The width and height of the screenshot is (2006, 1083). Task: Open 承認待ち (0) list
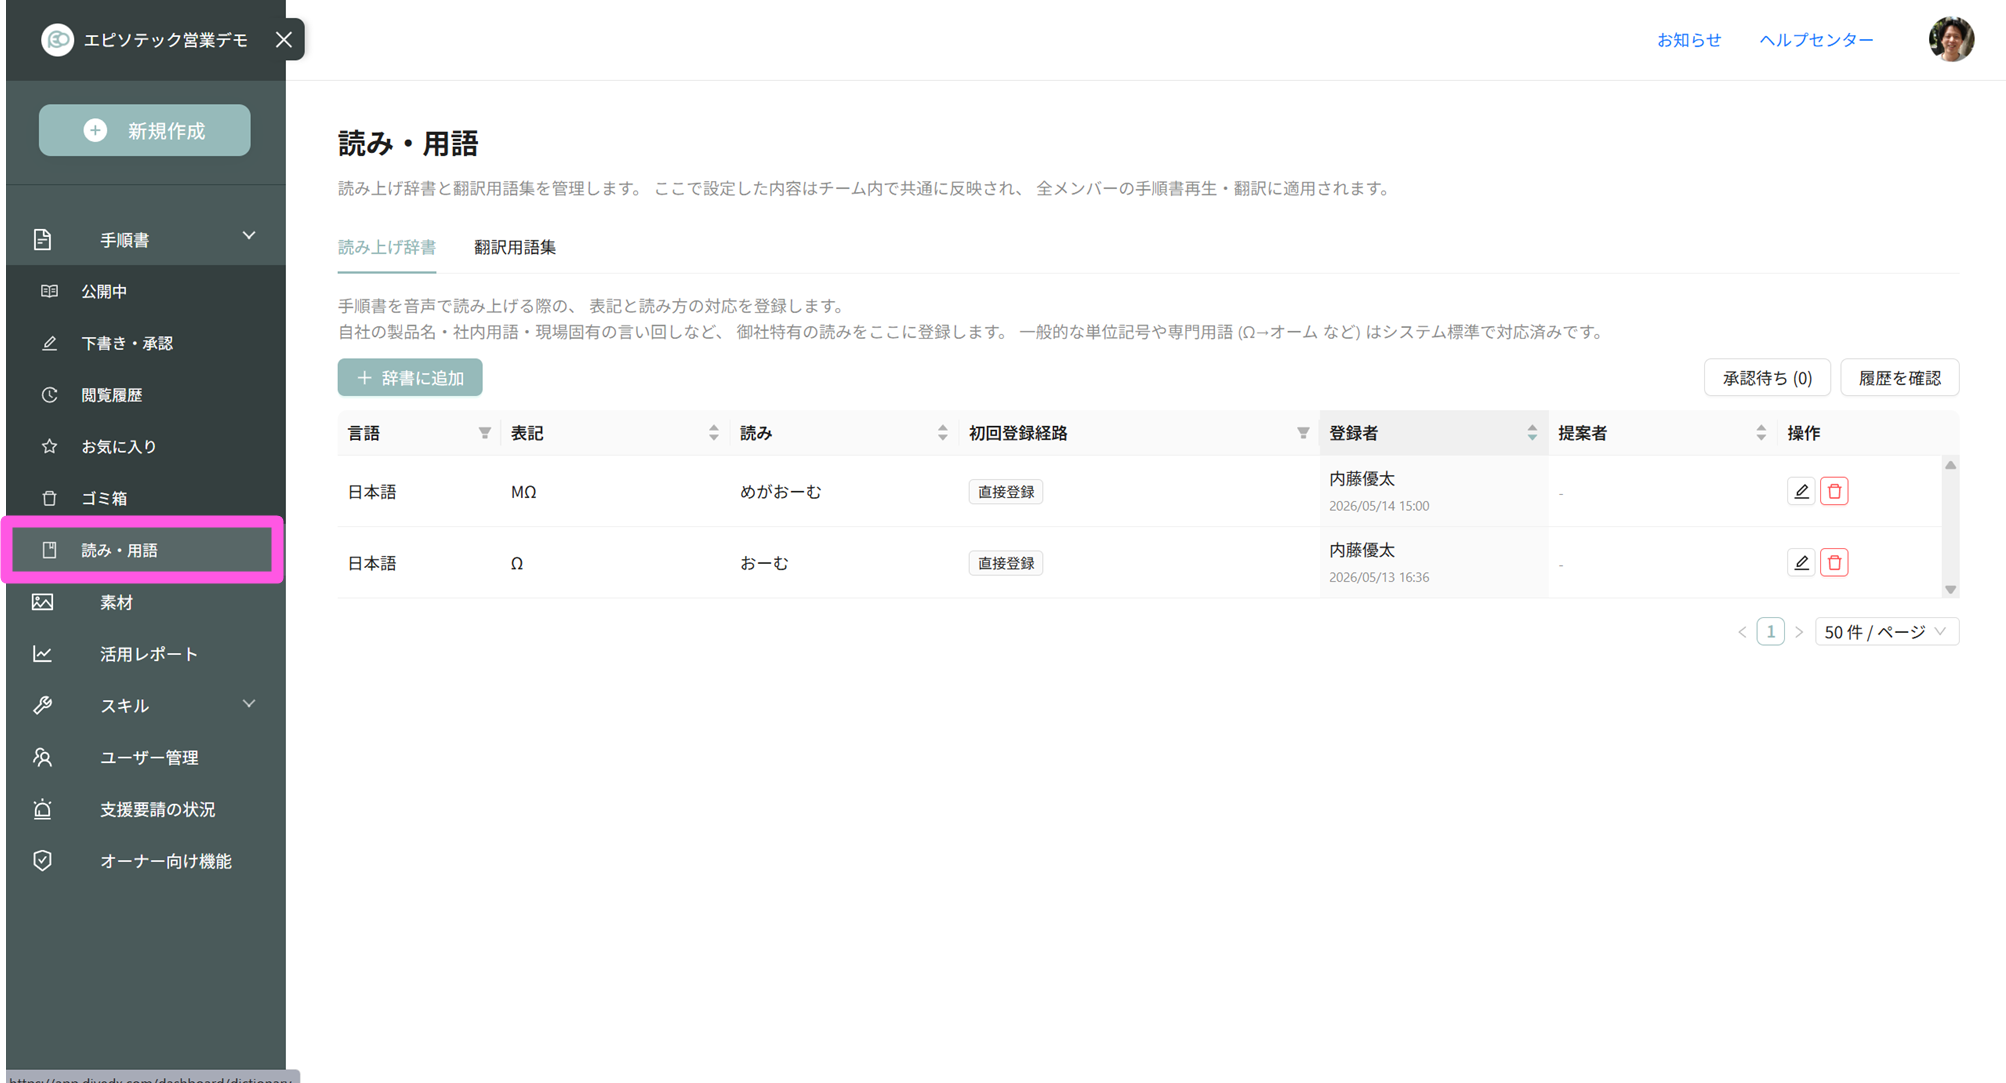[1767, 378]
